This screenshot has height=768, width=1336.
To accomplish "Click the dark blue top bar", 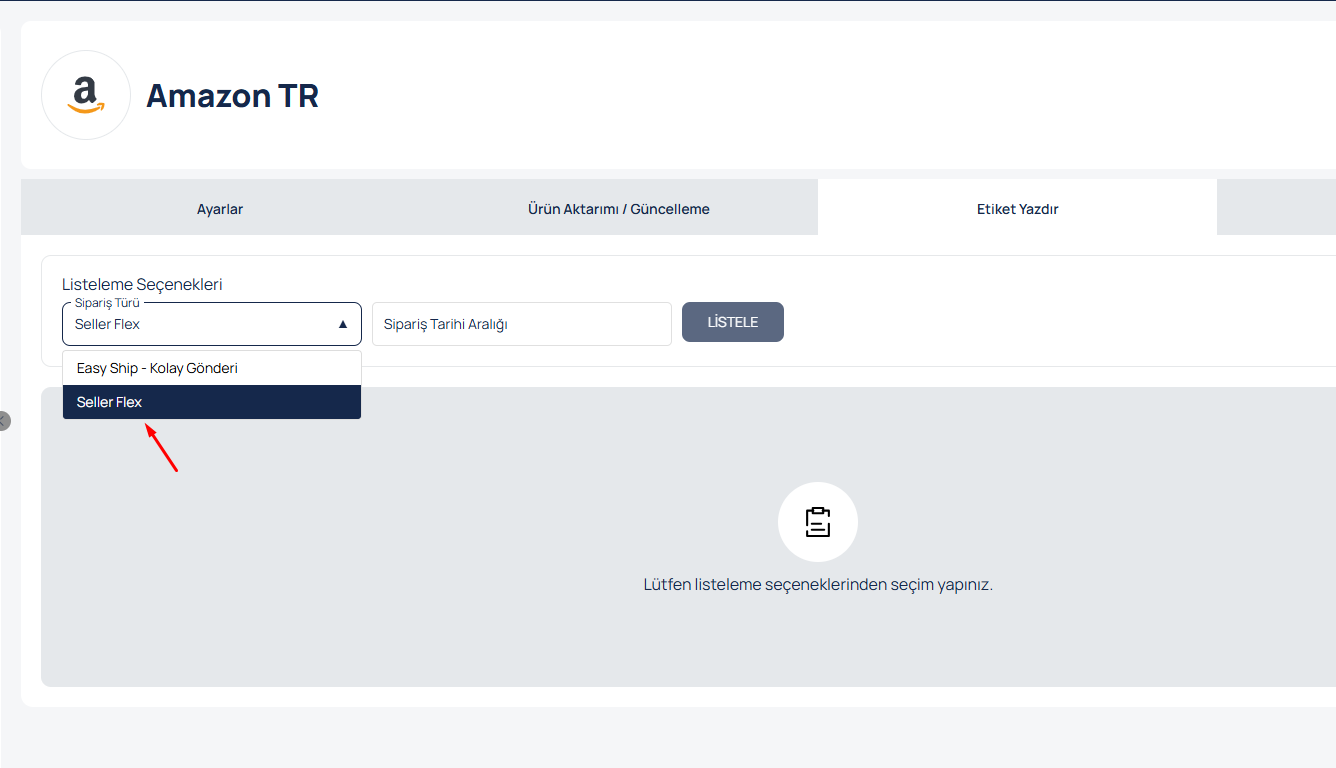I will point(668,1).
